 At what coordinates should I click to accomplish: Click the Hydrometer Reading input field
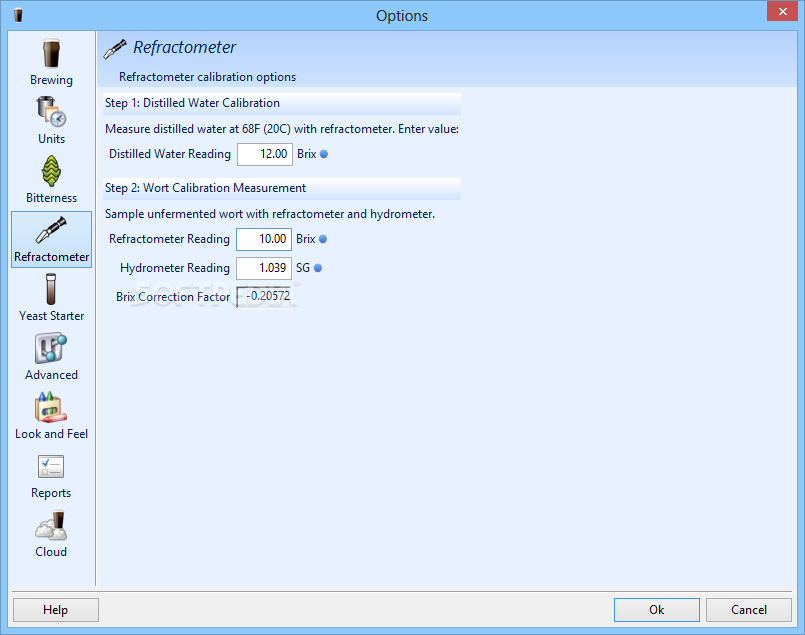[264, 268]
